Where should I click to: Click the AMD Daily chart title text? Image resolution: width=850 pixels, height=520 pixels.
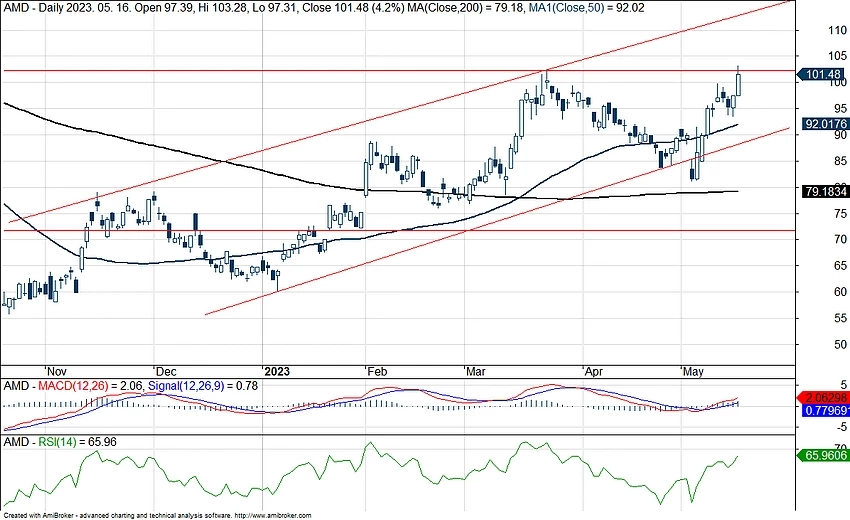(34, 8)
